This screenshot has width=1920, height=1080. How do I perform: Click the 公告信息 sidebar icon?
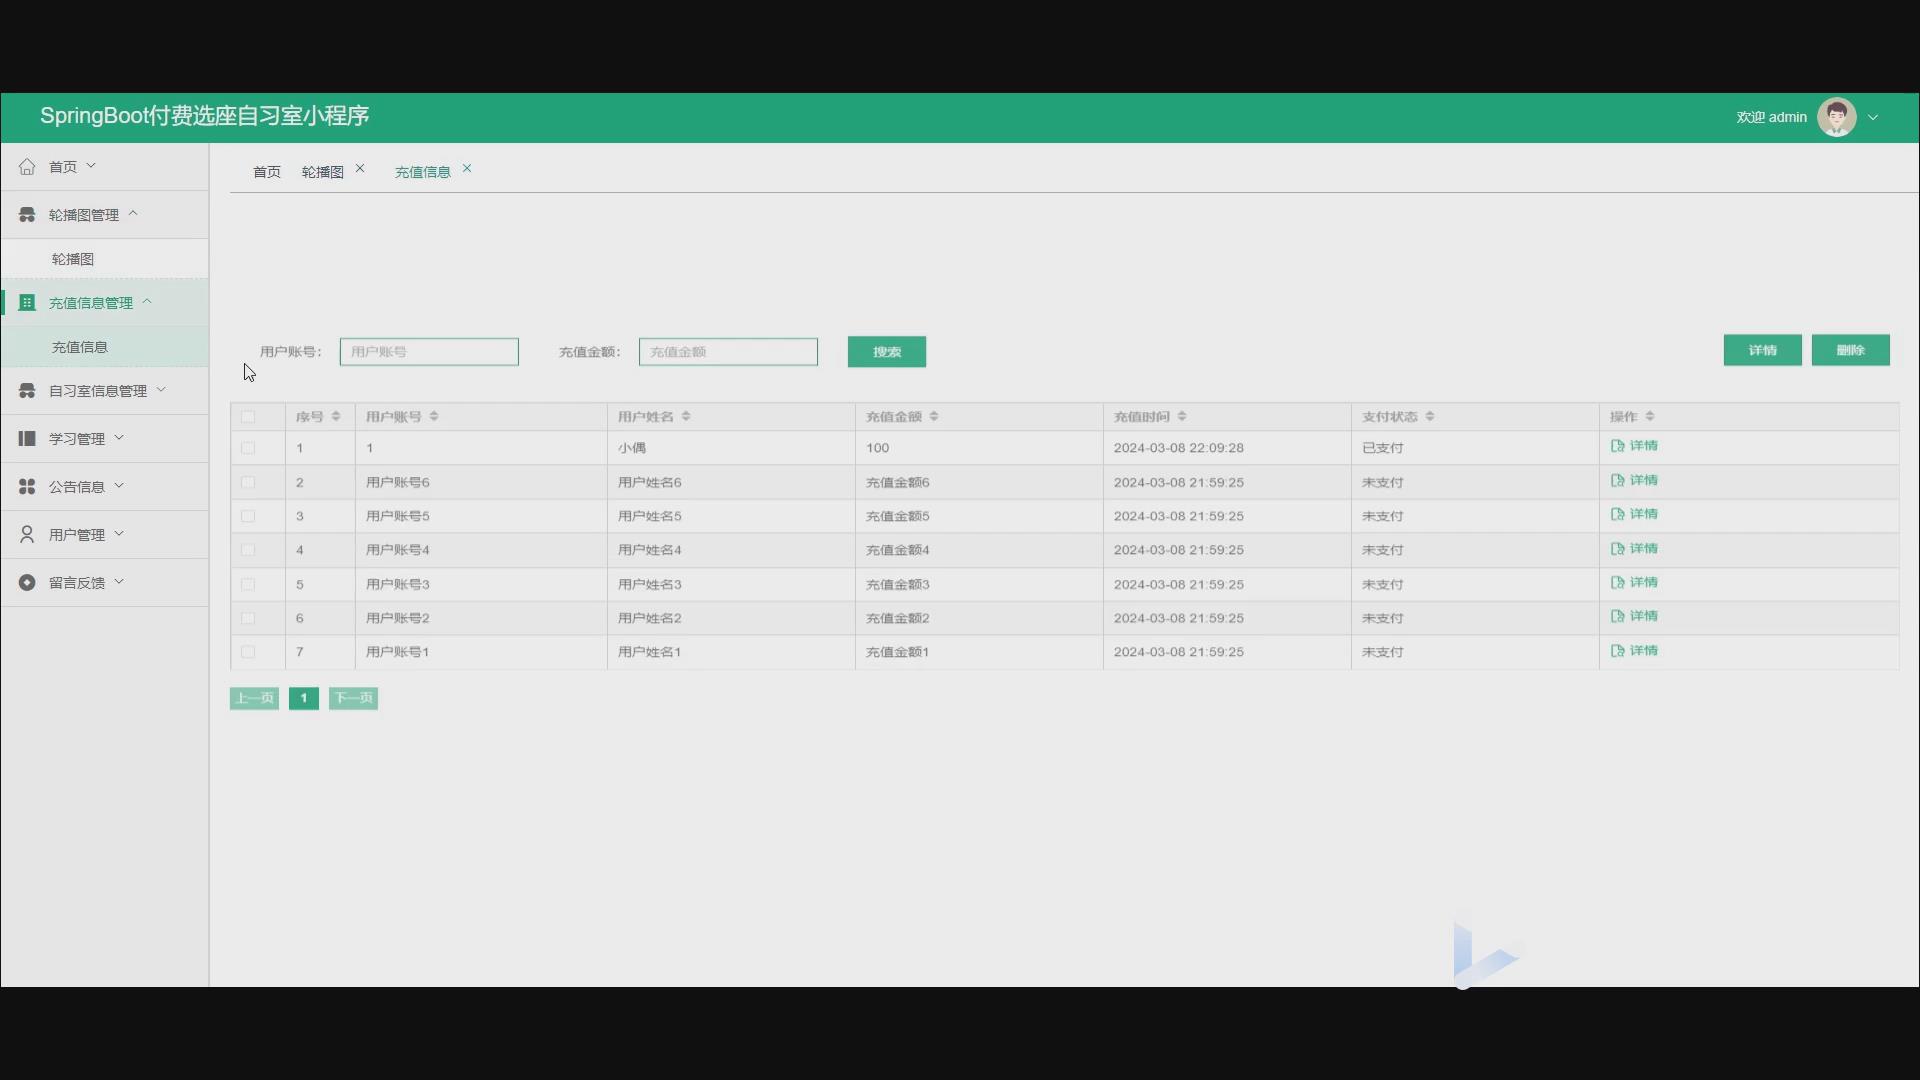click(27, 487)
